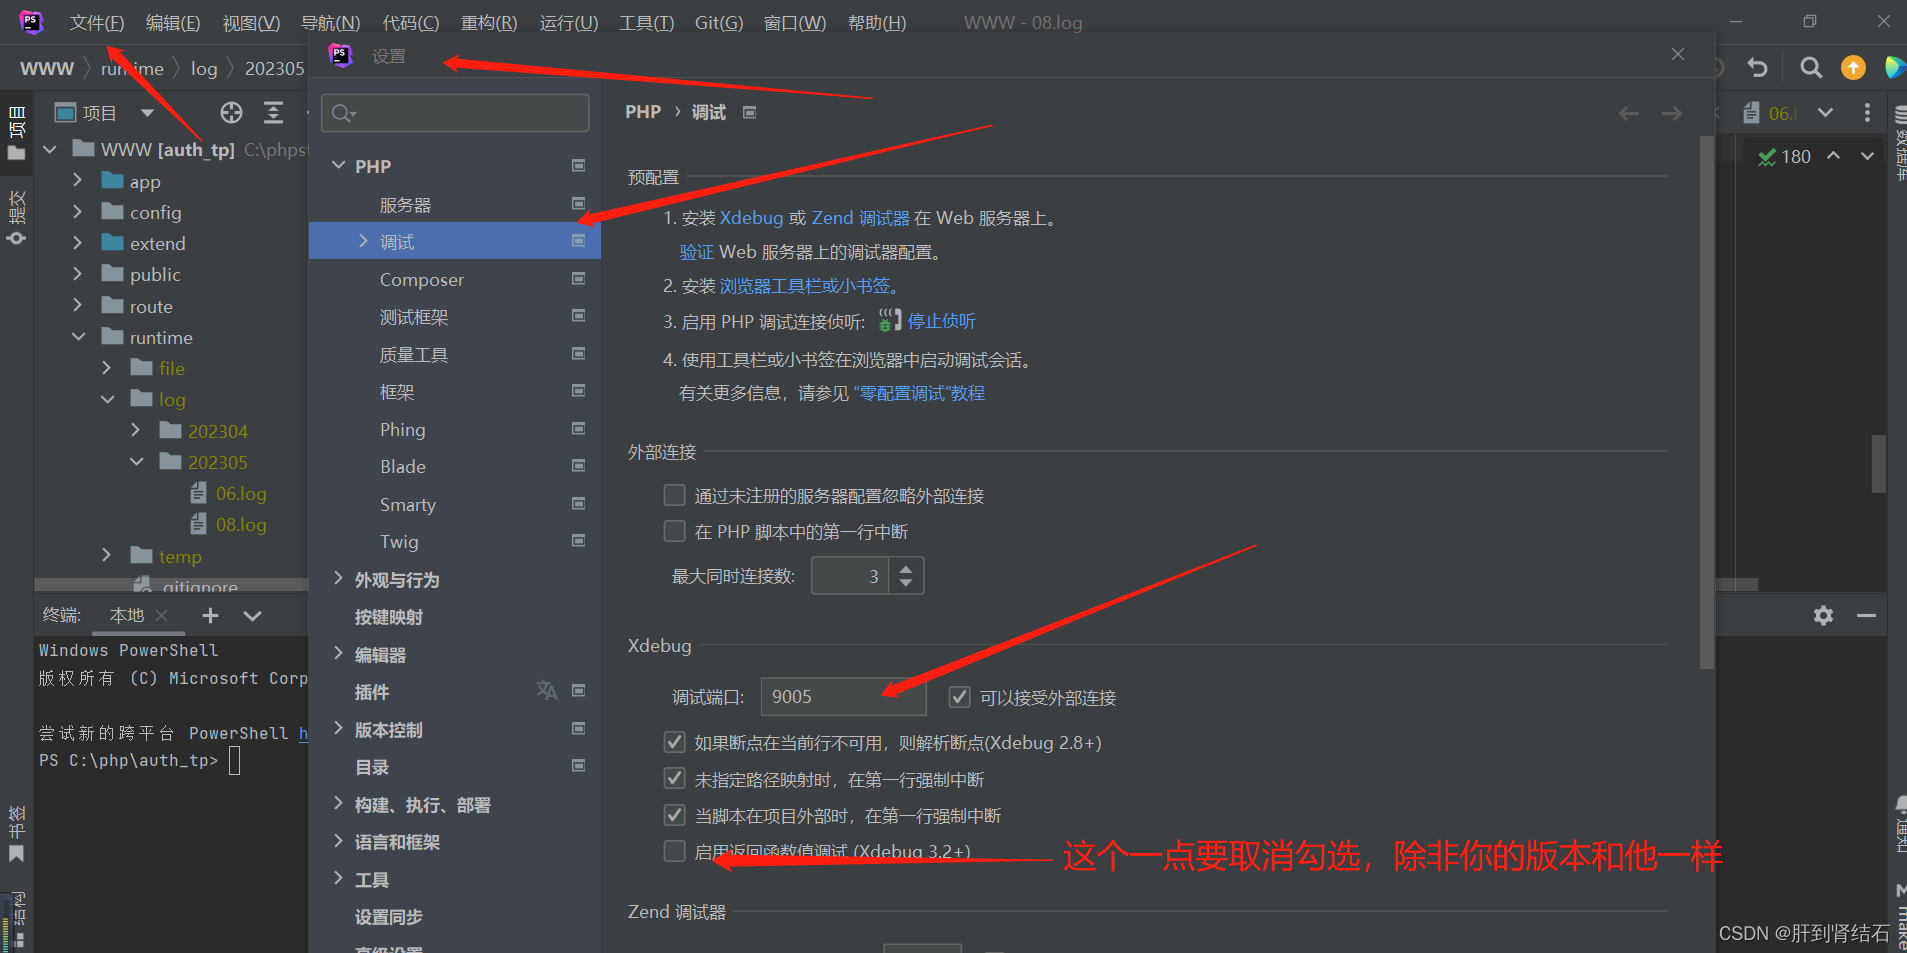The image size is (1907, 953).
Task: Click the forward navigation arrow in settings
Action: 1672,114
